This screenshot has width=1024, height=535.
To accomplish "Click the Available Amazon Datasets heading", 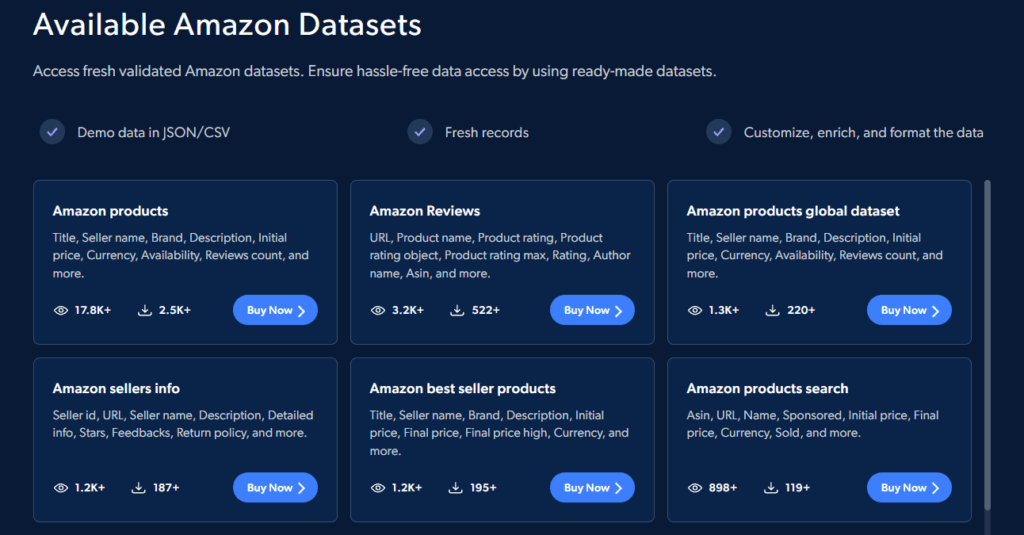I will pos(227,25).
